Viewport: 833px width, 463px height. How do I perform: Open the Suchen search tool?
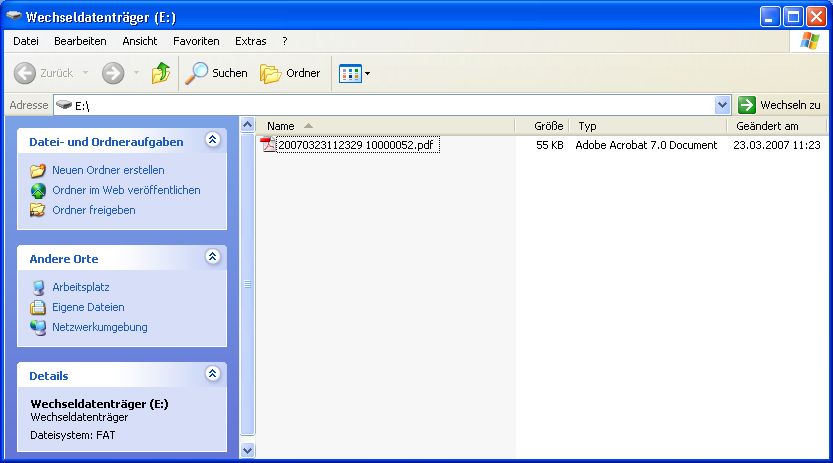pos(216,73)
